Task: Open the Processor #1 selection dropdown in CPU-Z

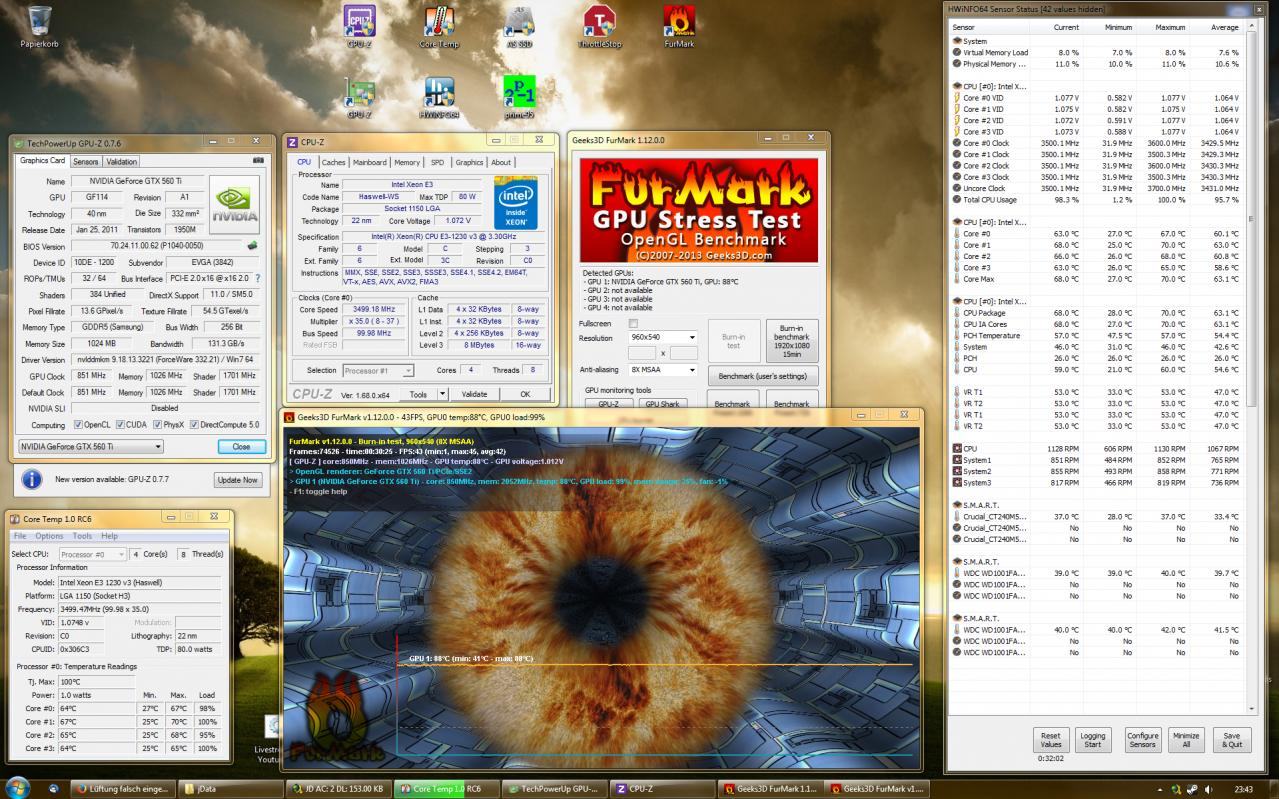Action: click(x=379, y=371)
